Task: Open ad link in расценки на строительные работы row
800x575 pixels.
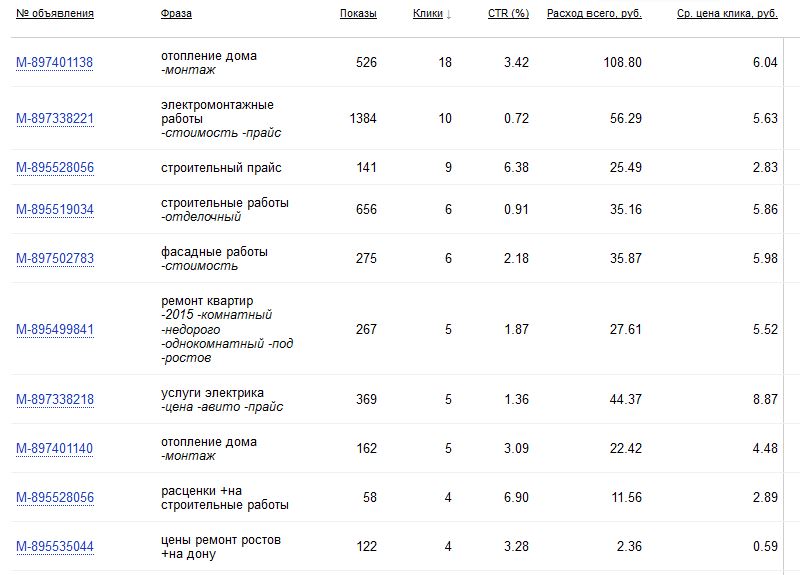Action: click(x=55, y=498)
